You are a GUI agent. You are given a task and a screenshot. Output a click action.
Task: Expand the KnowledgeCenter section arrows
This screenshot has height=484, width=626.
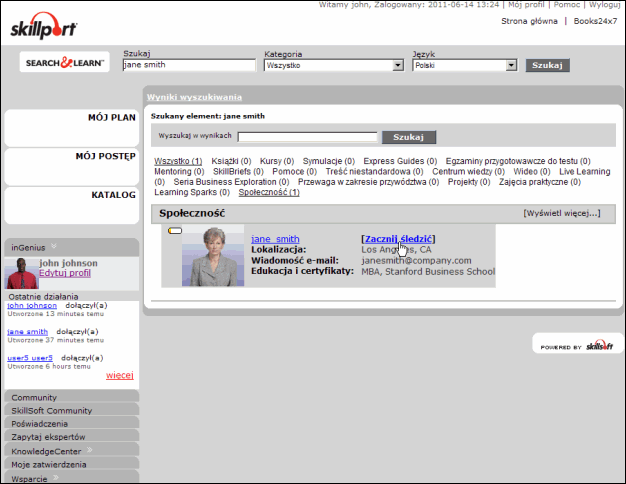point(87,450)
